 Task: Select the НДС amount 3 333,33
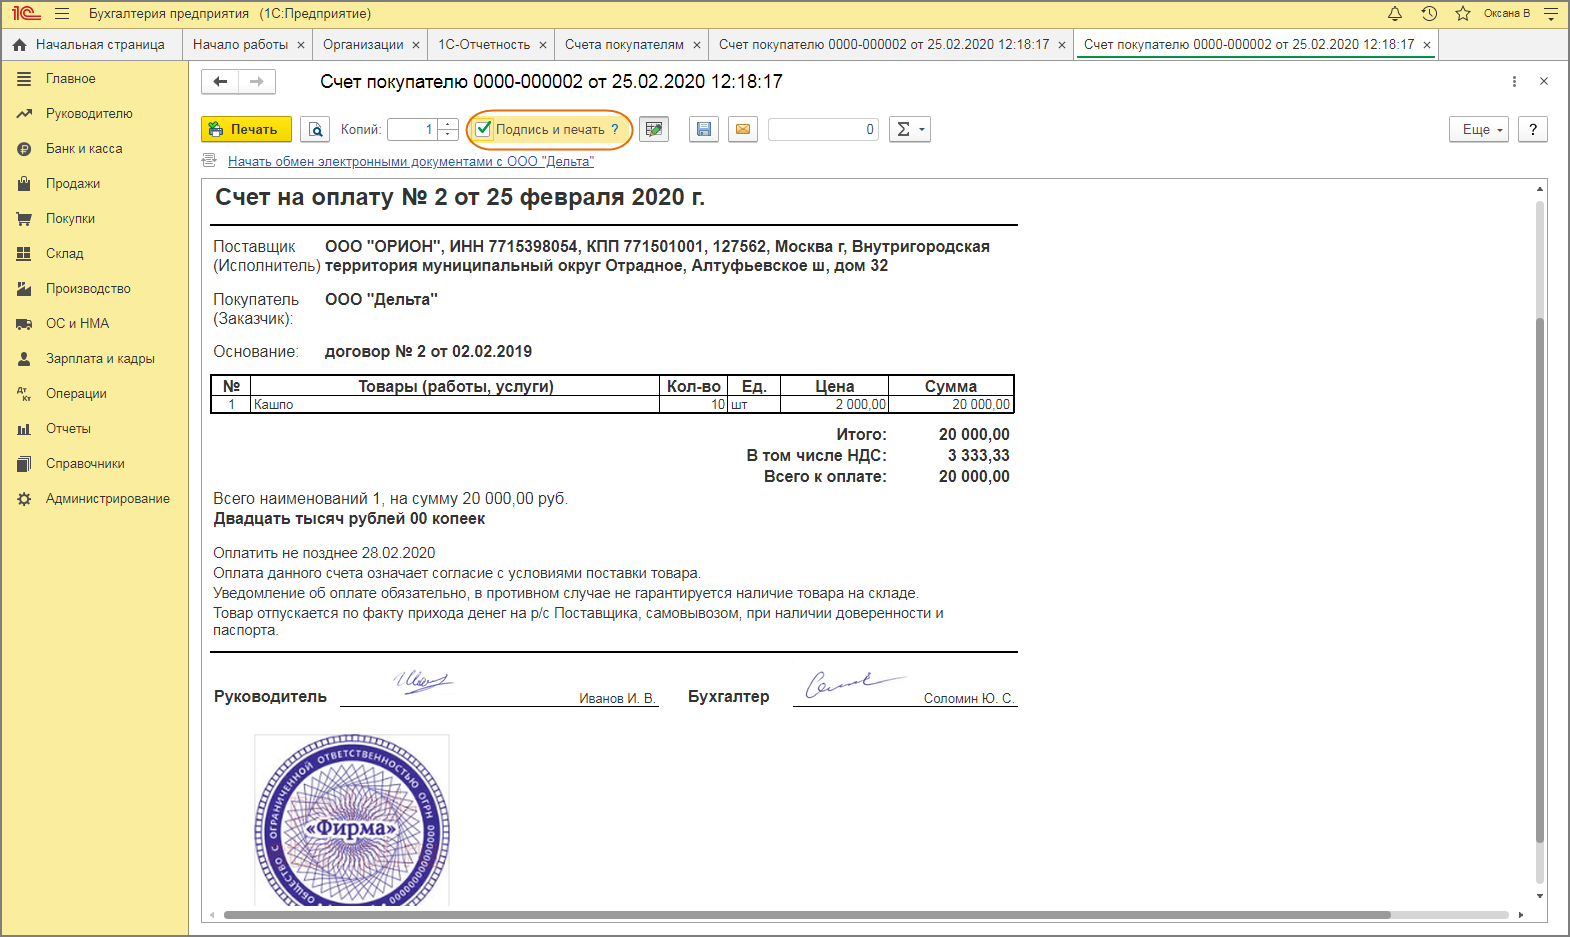tap(978, 455)
